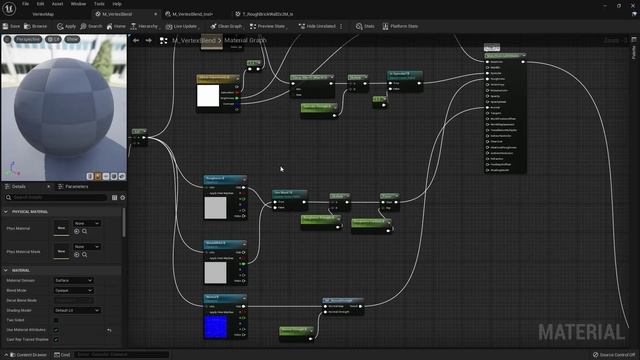Open the Material Domain dropdown
This screenshot has width=640, height=360.
tap(73, 280)
